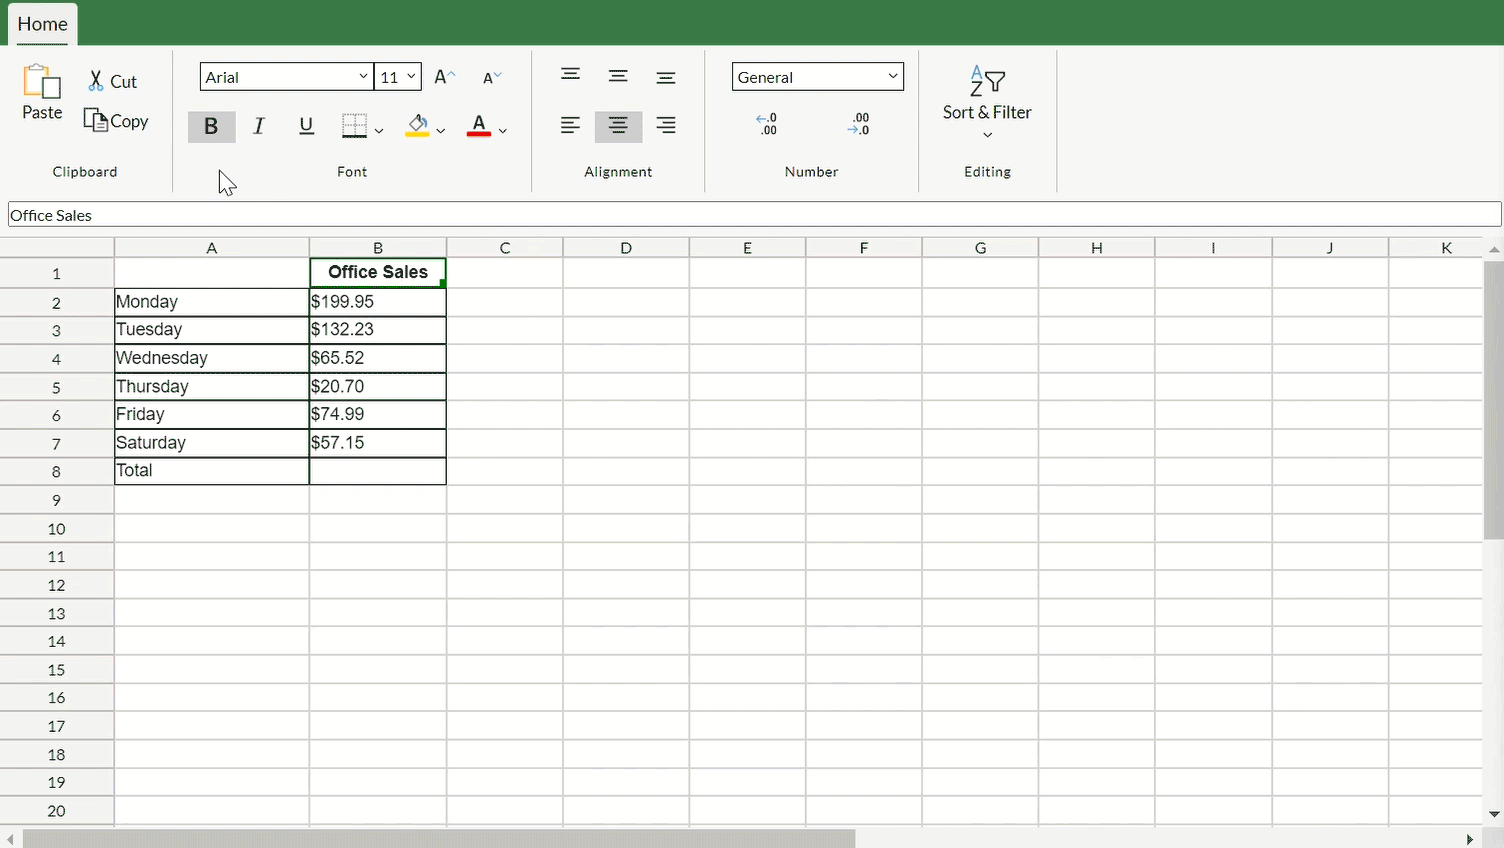Toggle left horizontal alignment
This screenshot has height=848, width=1504.
point(570,126)
